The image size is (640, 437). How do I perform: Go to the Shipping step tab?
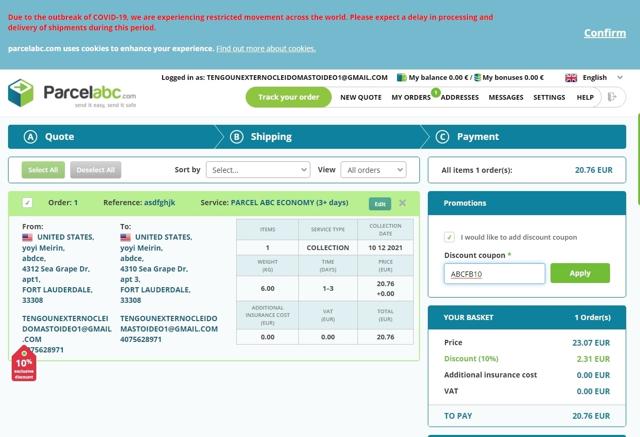[322, 137]
